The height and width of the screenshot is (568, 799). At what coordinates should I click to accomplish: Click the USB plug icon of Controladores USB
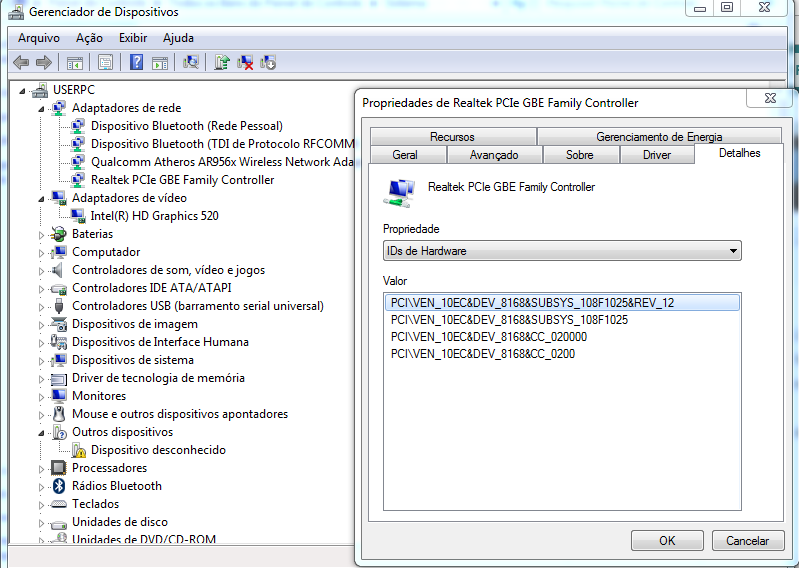pyautogui.click(x=59, y=306)
